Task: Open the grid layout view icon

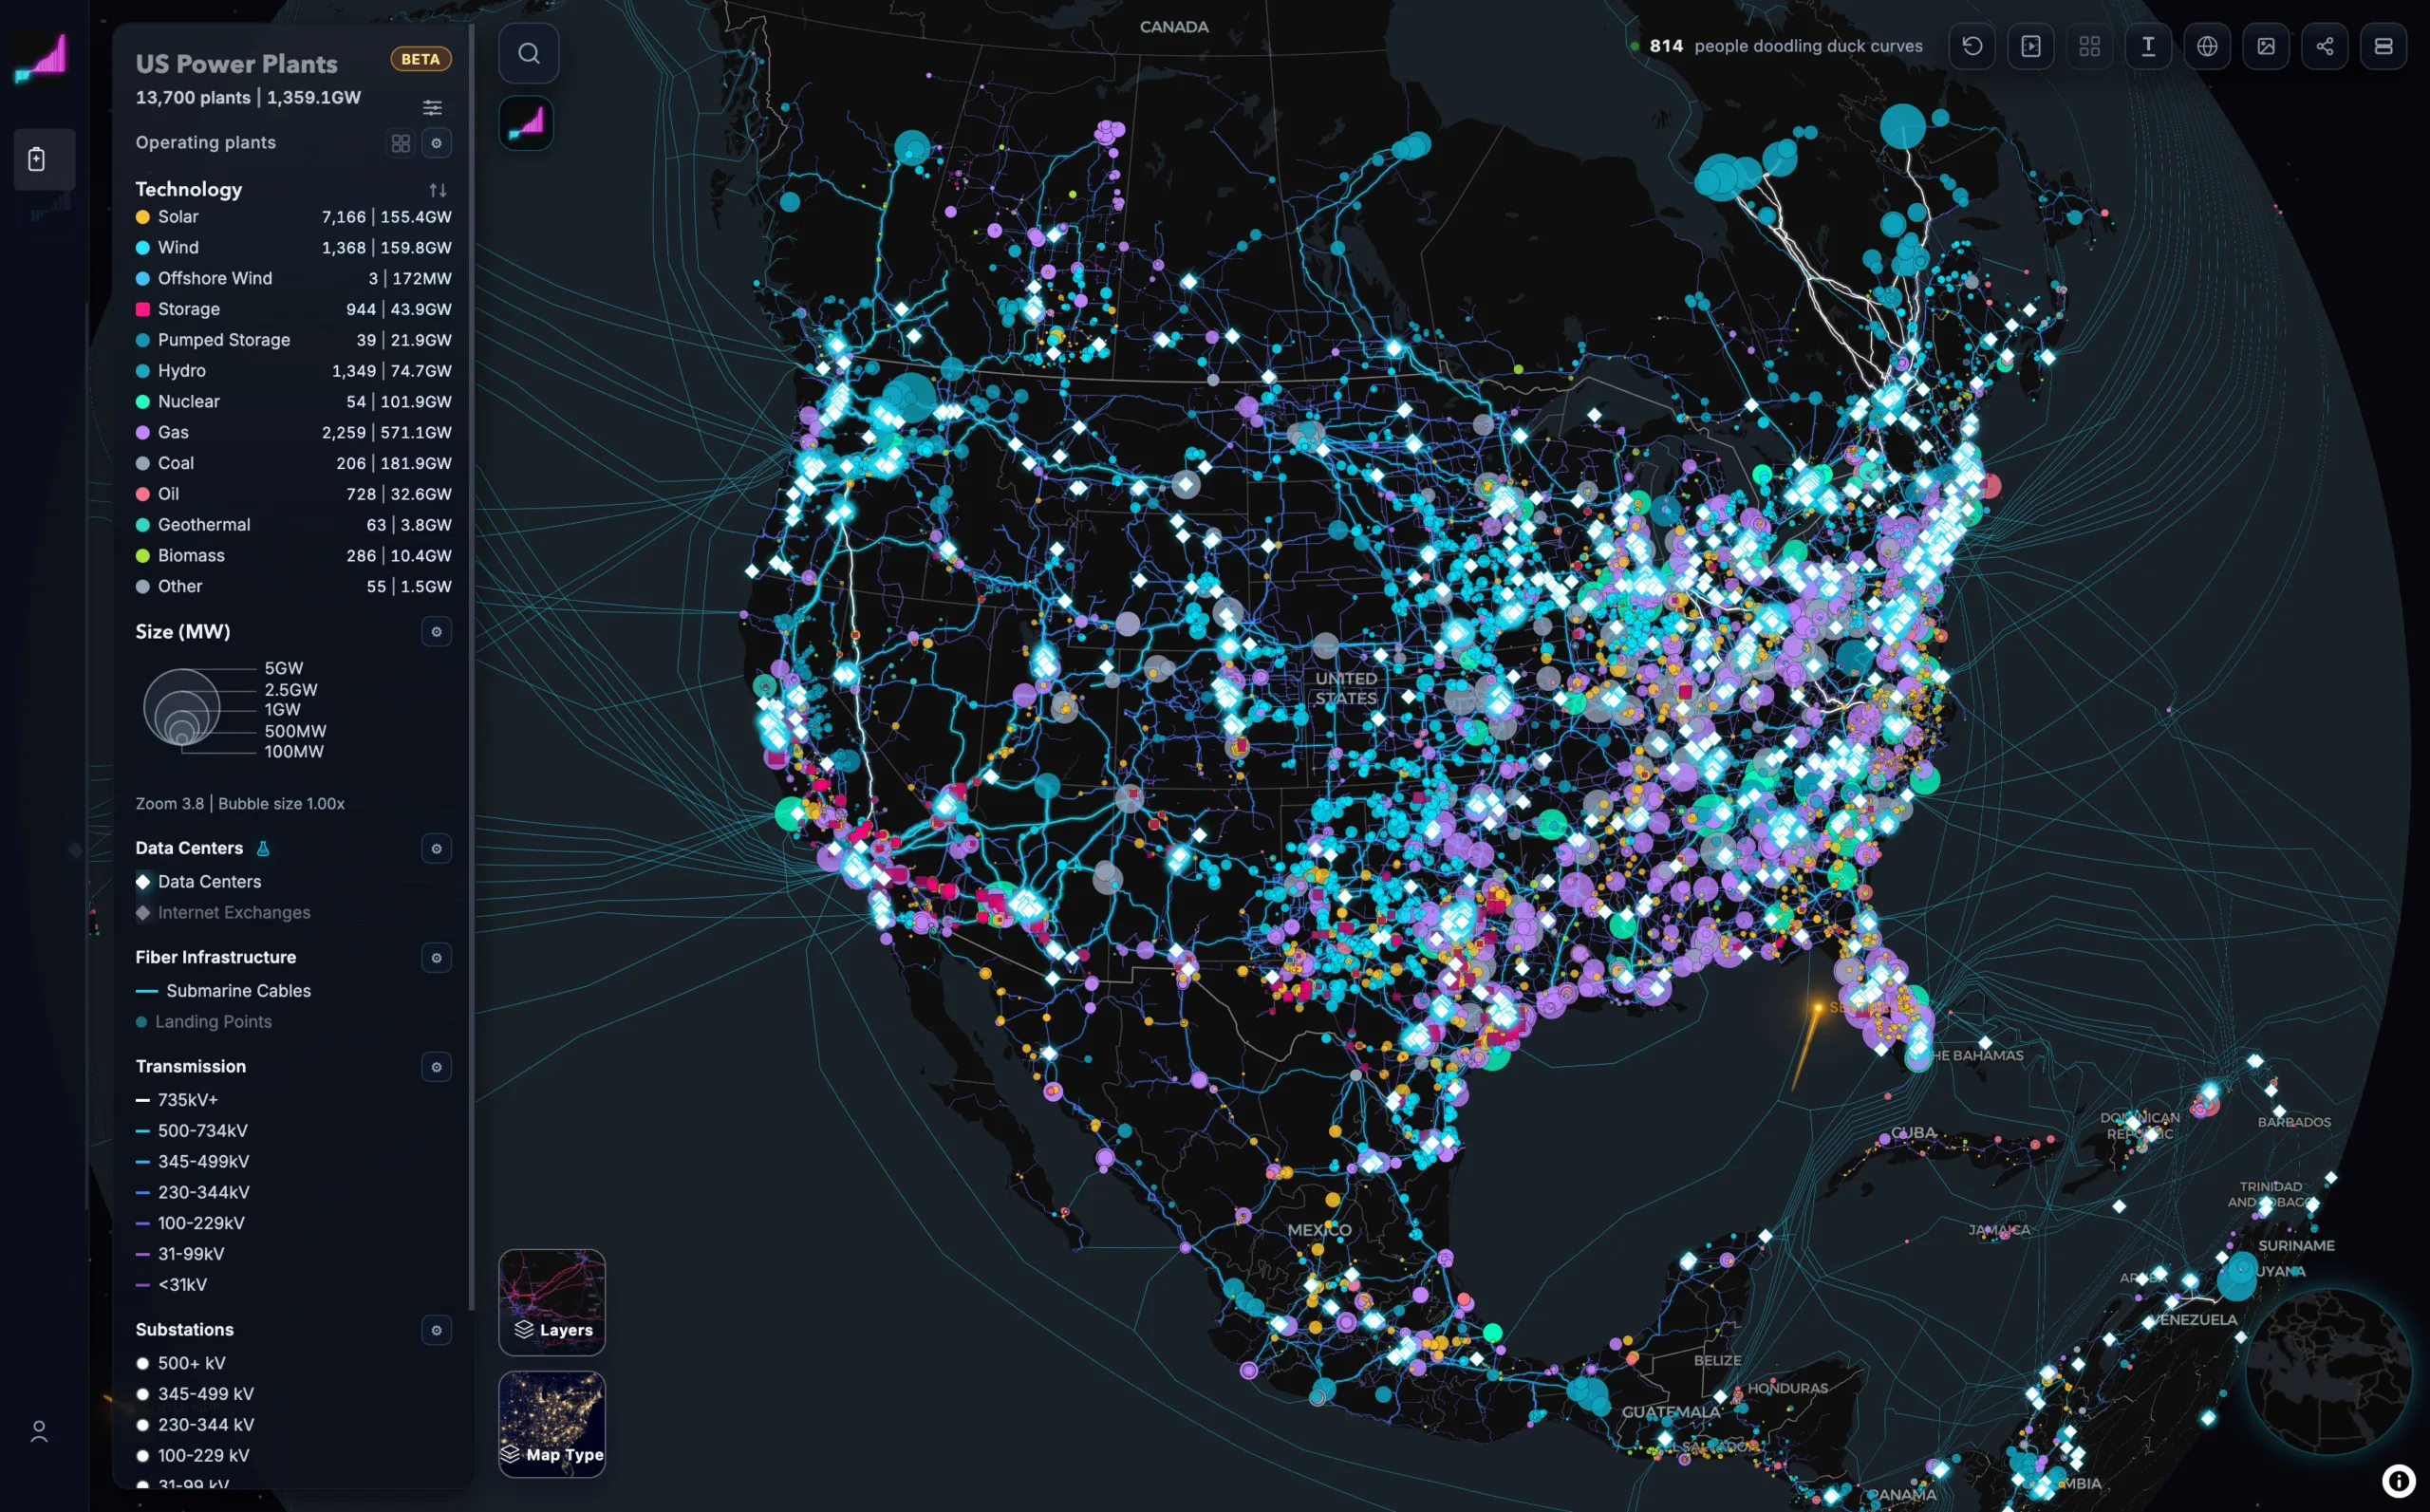Action: [2089, 46]
